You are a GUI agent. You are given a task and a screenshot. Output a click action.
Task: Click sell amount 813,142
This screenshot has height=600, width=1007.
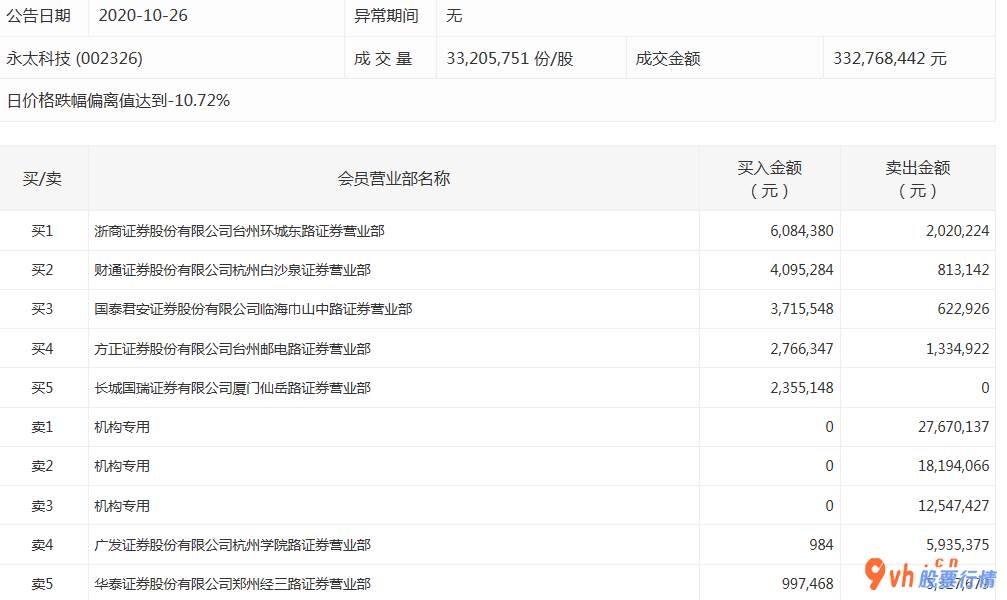963,270
